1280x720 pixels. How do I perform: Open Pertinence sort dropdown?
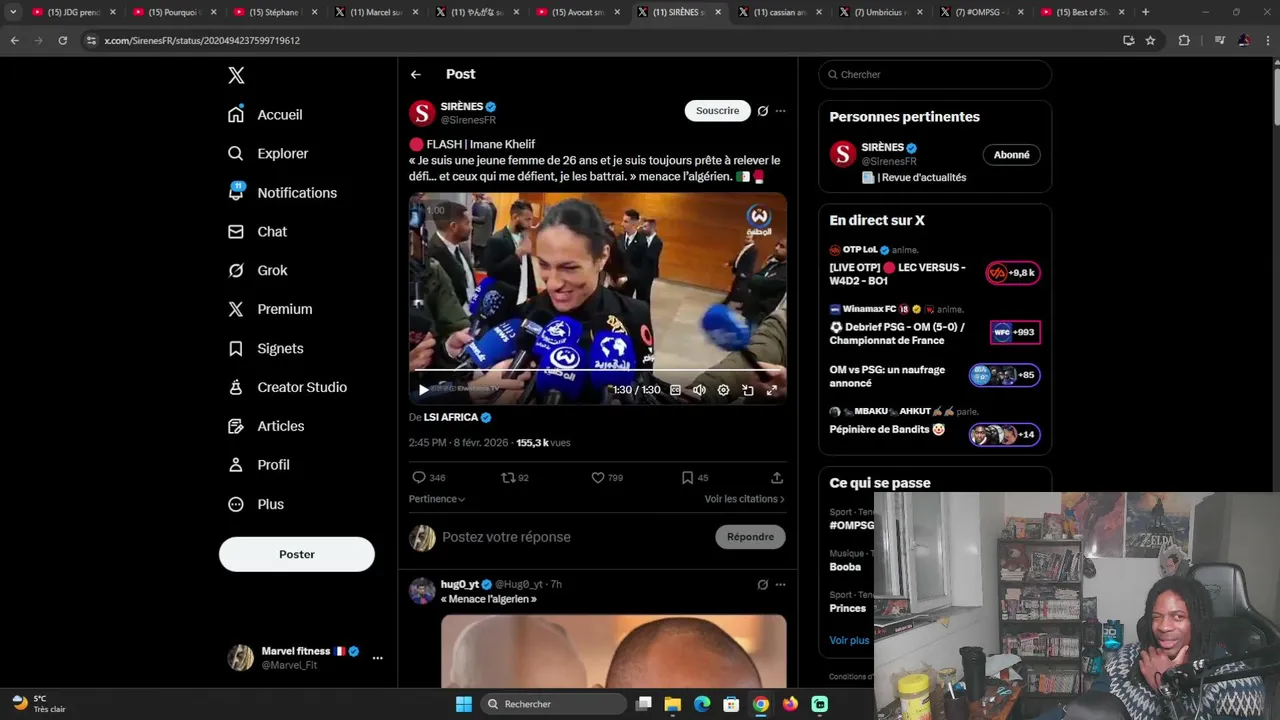437,499
